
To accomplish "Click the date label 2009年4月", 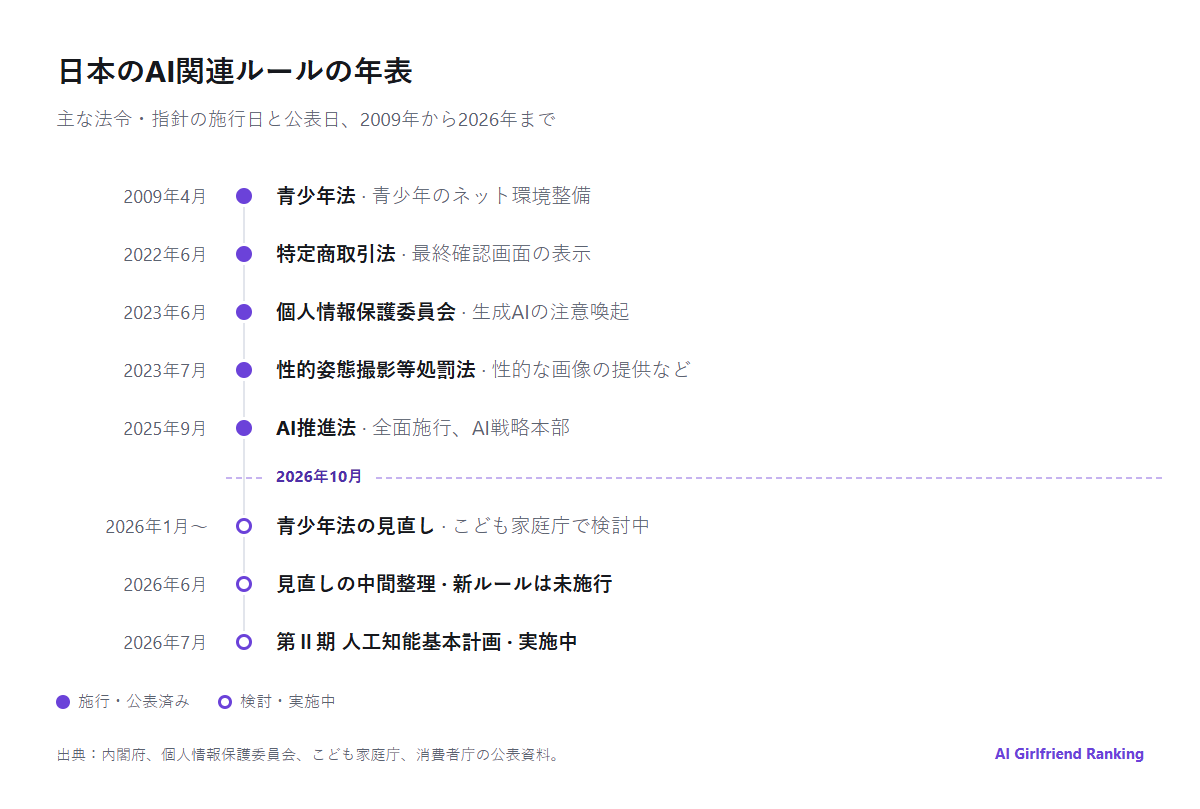I will 165,196.
